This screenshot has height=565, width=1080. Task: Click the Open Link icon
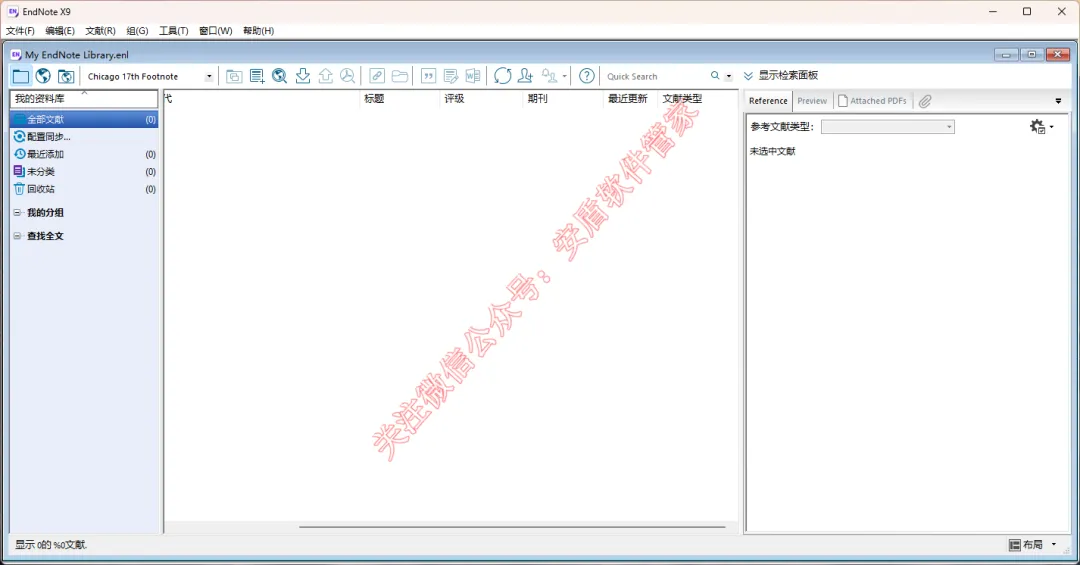[x=377, y=76]
